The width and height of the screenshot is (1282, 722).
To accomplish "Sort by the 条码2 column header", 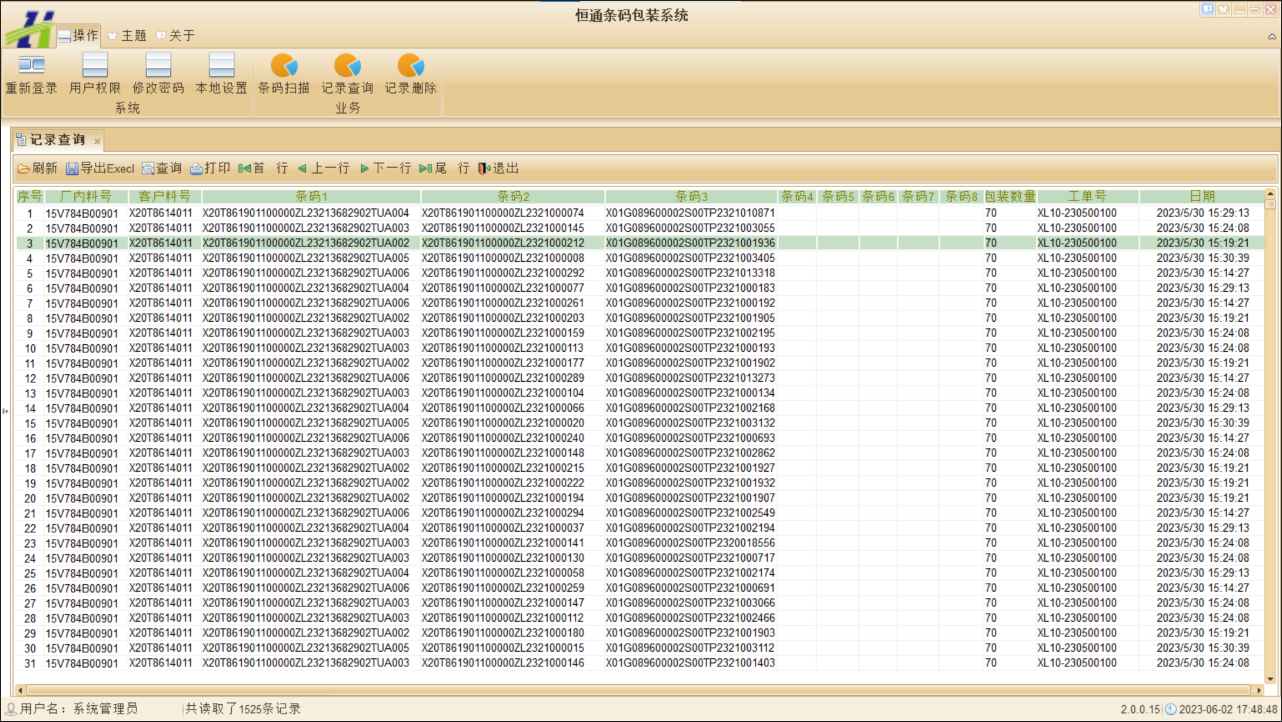I will (513, 197).
